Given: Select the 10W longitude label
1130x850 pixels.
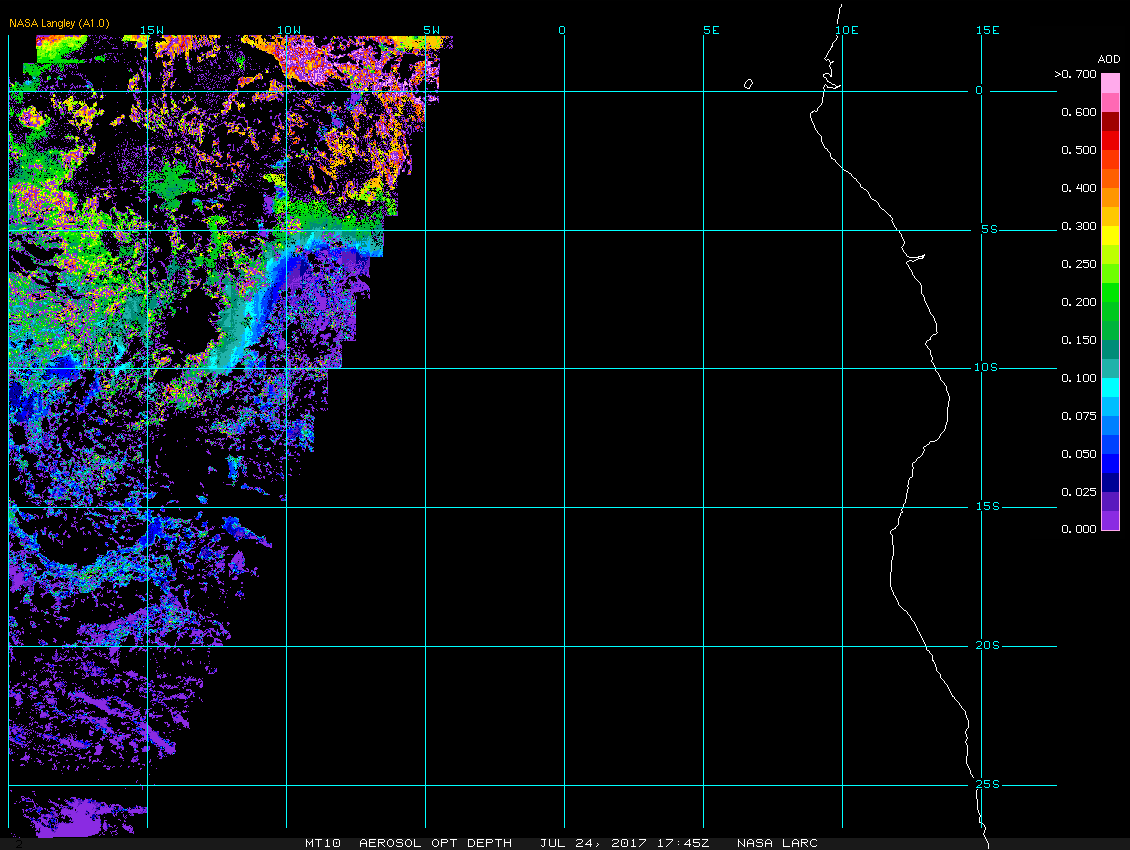Looking at the screenshot, I should pyautogui.click(x=289, y=30).
